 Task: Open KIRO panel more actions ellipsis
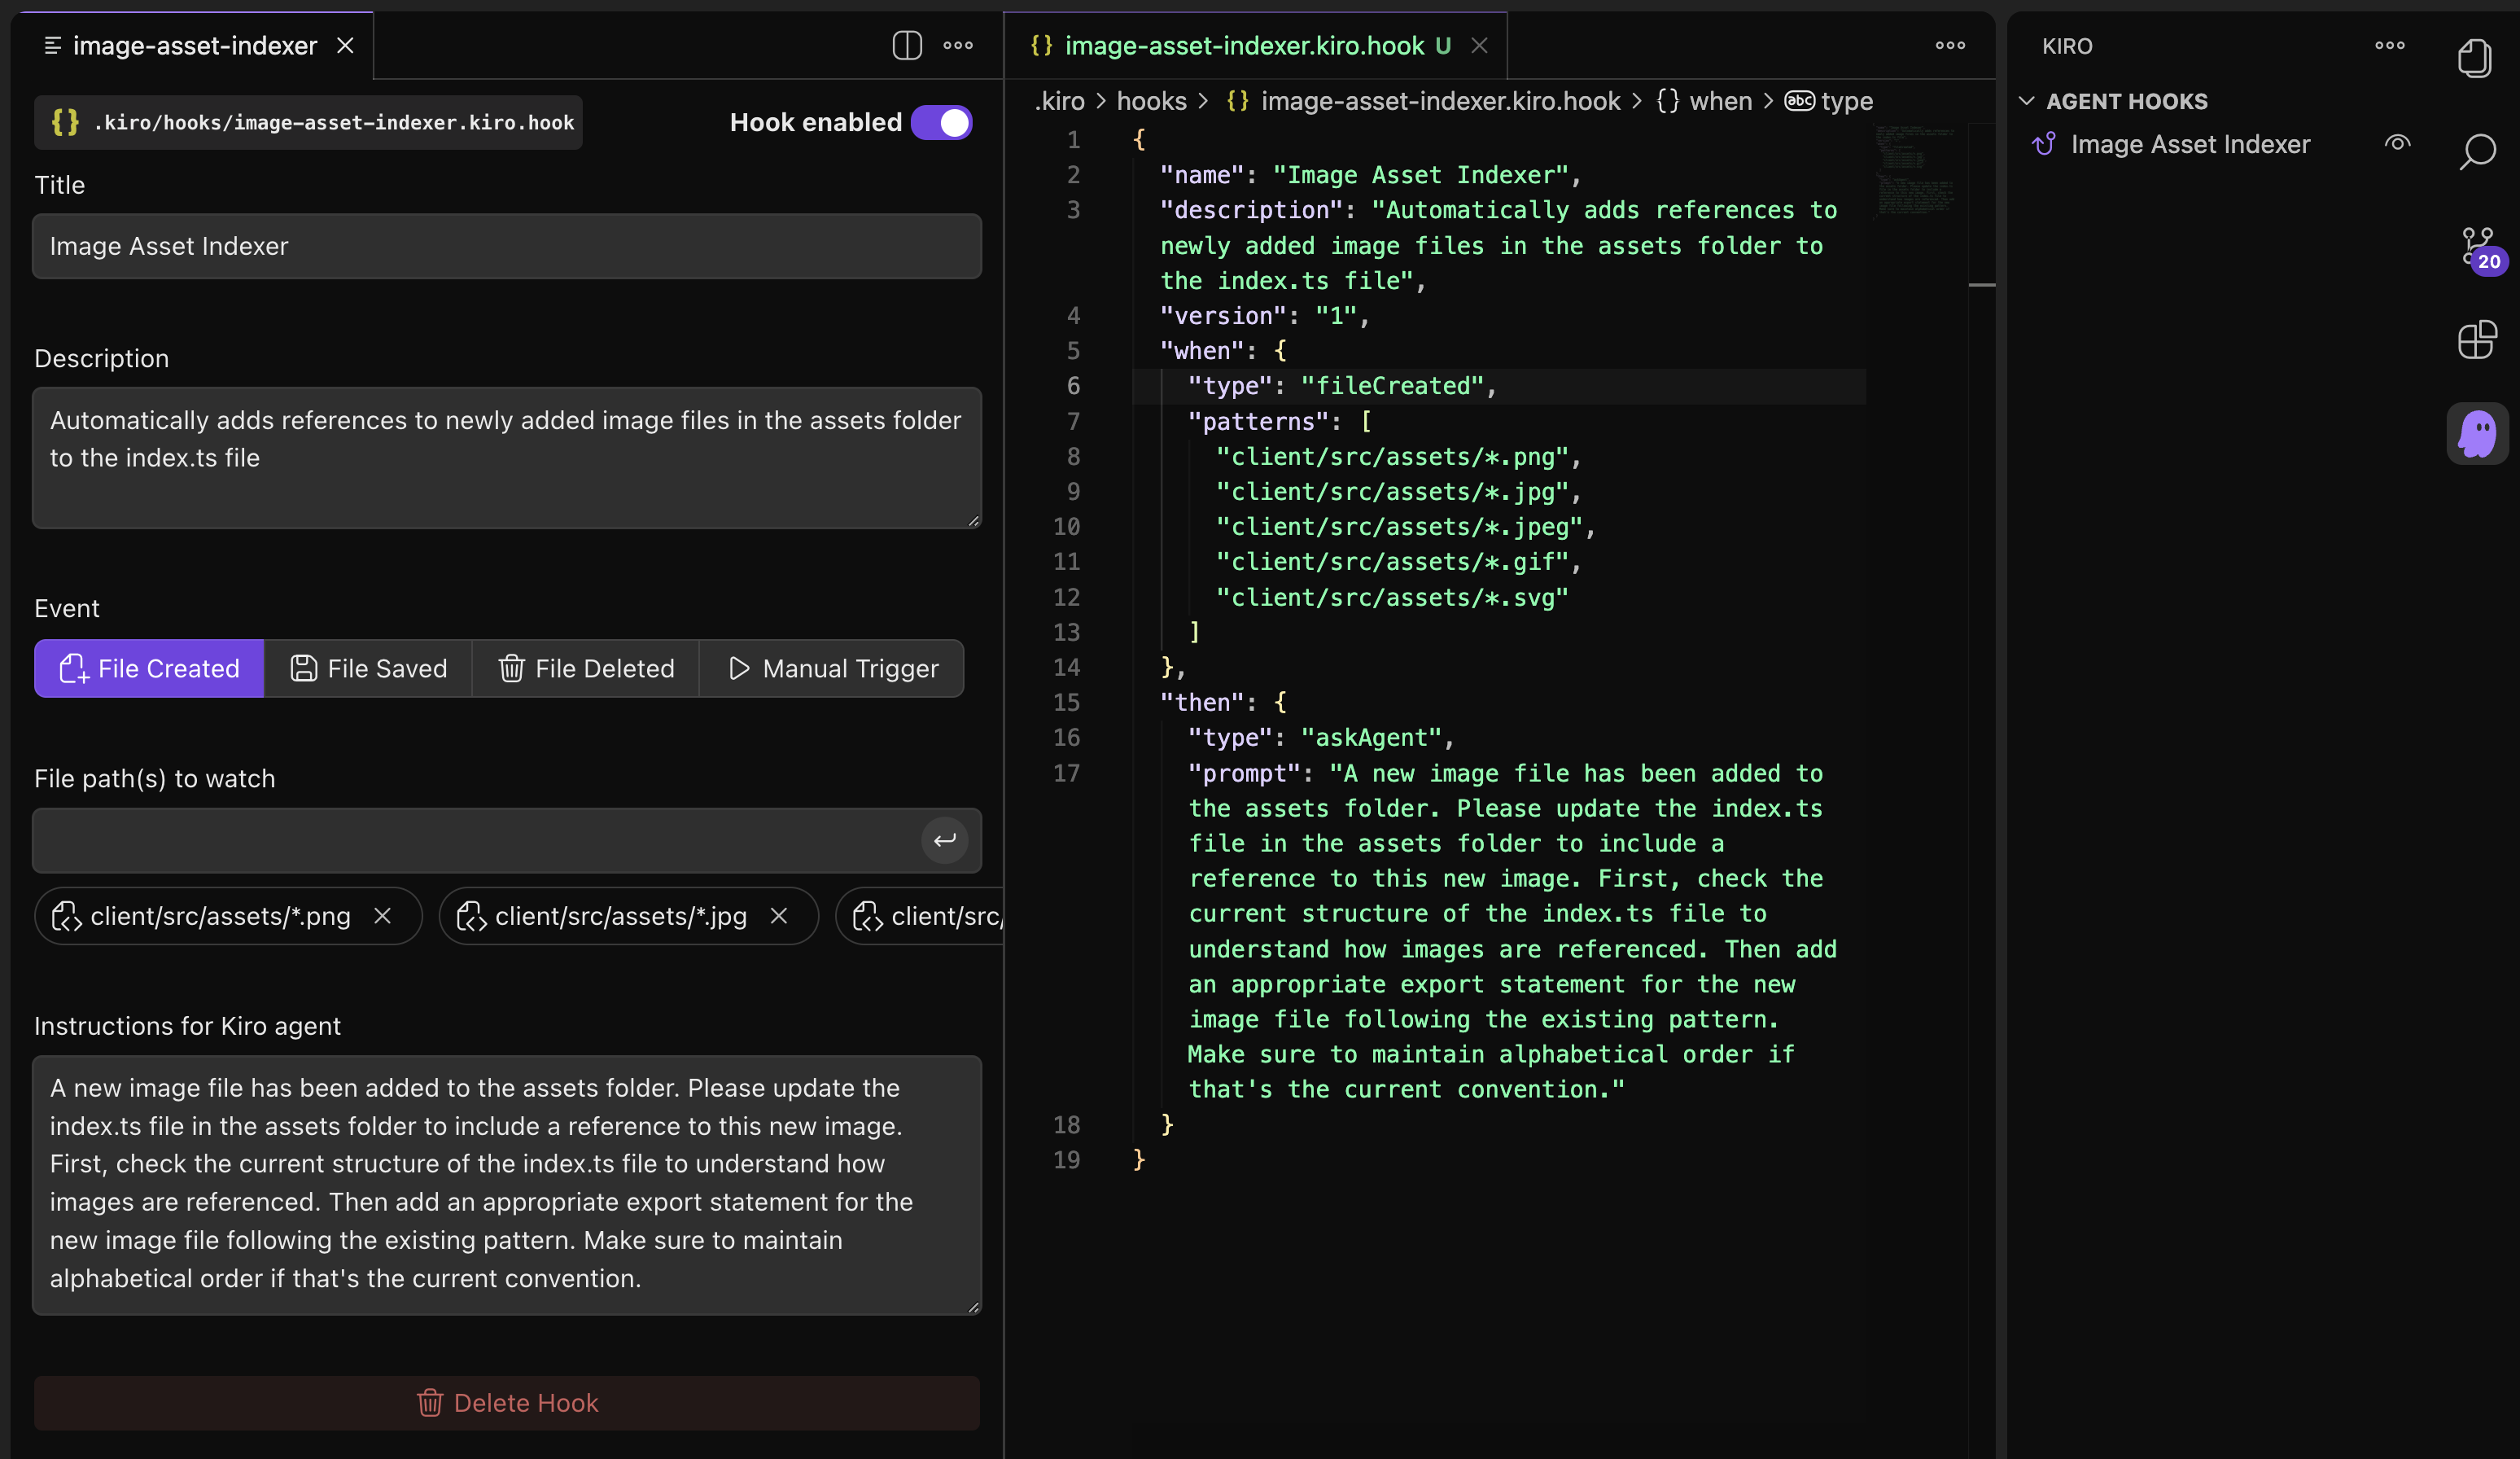(2389, 45)
